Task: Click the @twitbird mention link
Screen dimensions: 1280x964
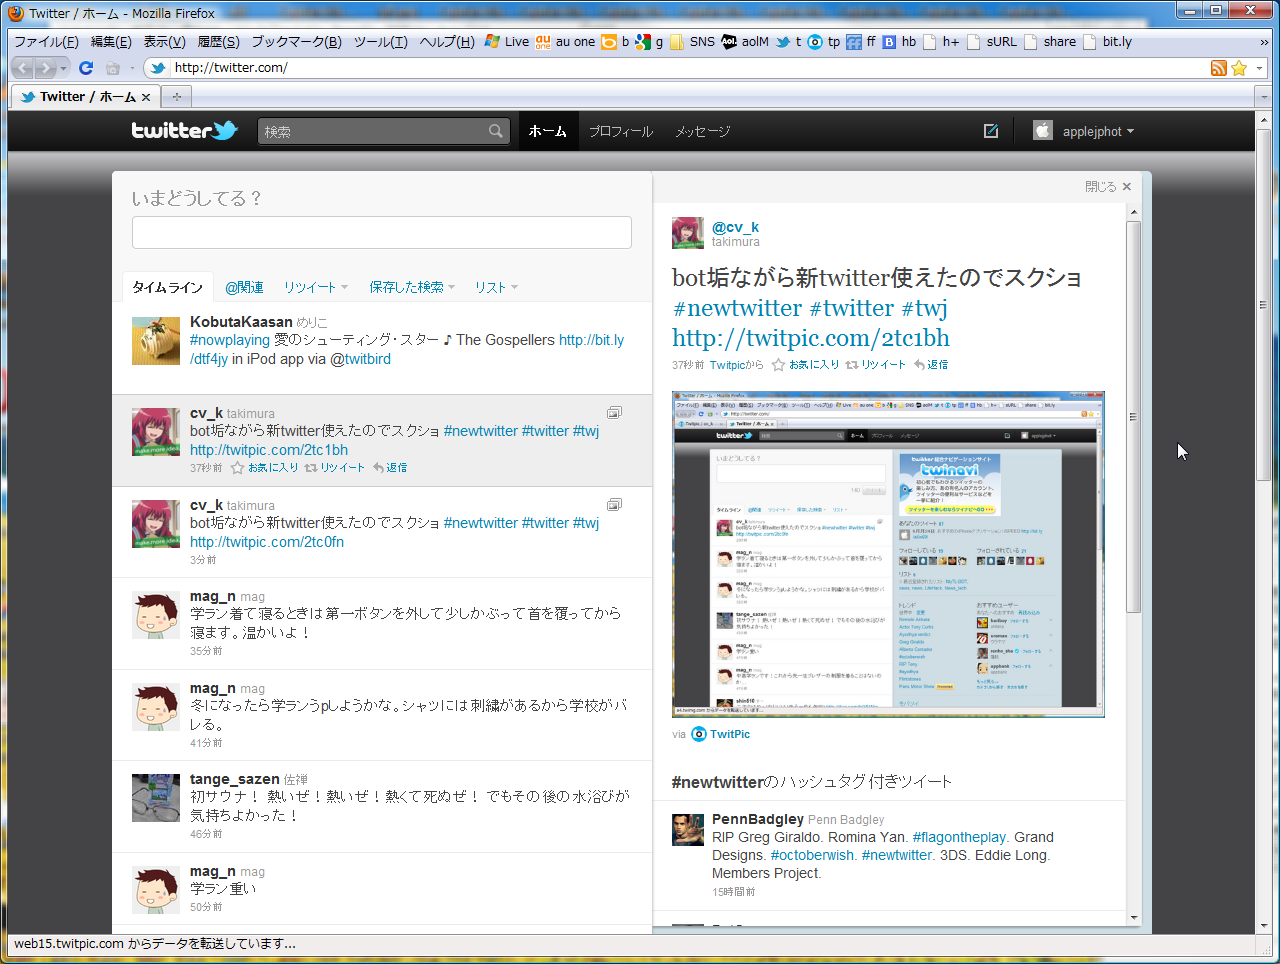Action: pos(361,359)
